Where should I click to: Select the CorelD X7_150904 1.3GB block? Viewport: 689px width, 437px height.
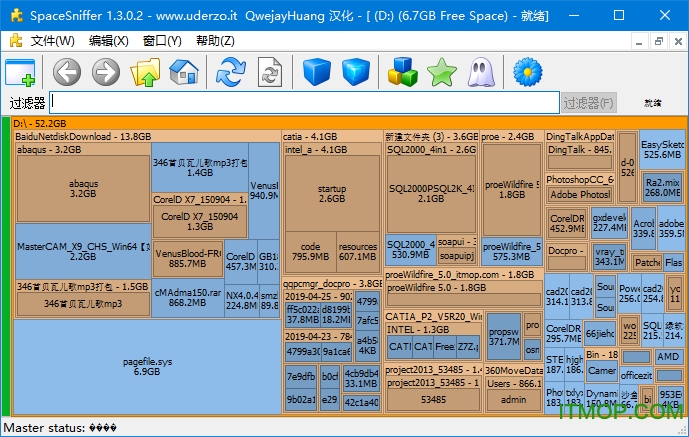tap(200, 221)
